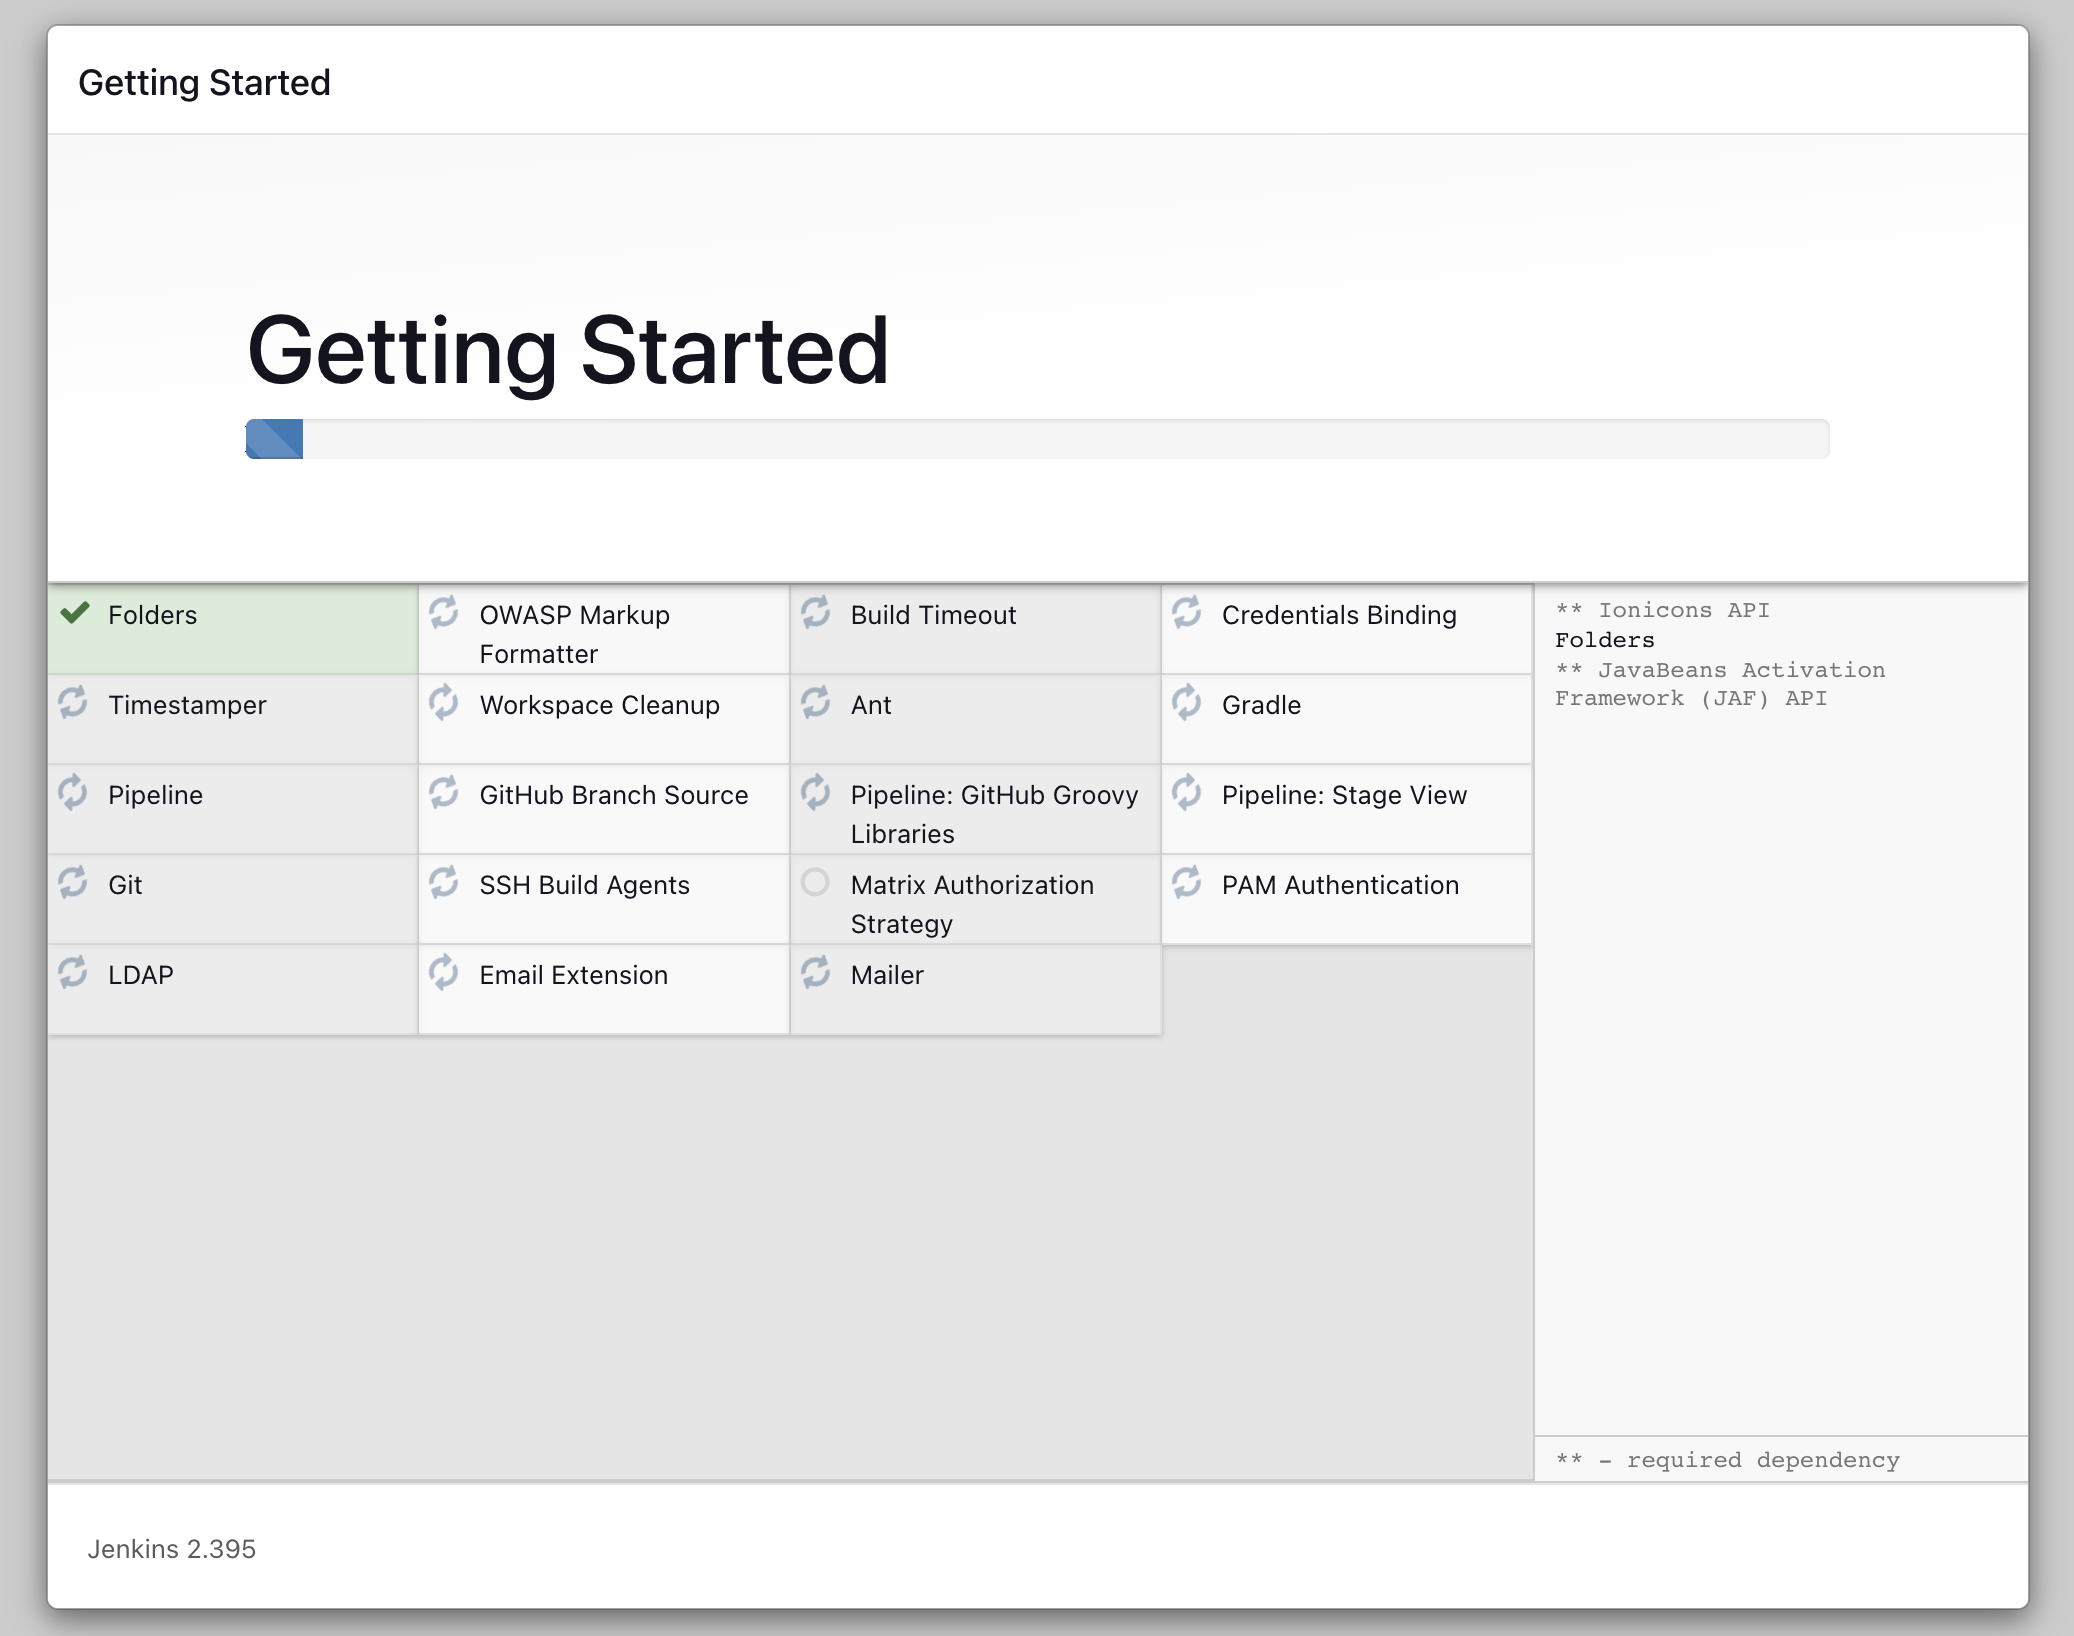Click the sync icon beside Git
This screenshot has height=1636, width=2074.
point(73,882)
